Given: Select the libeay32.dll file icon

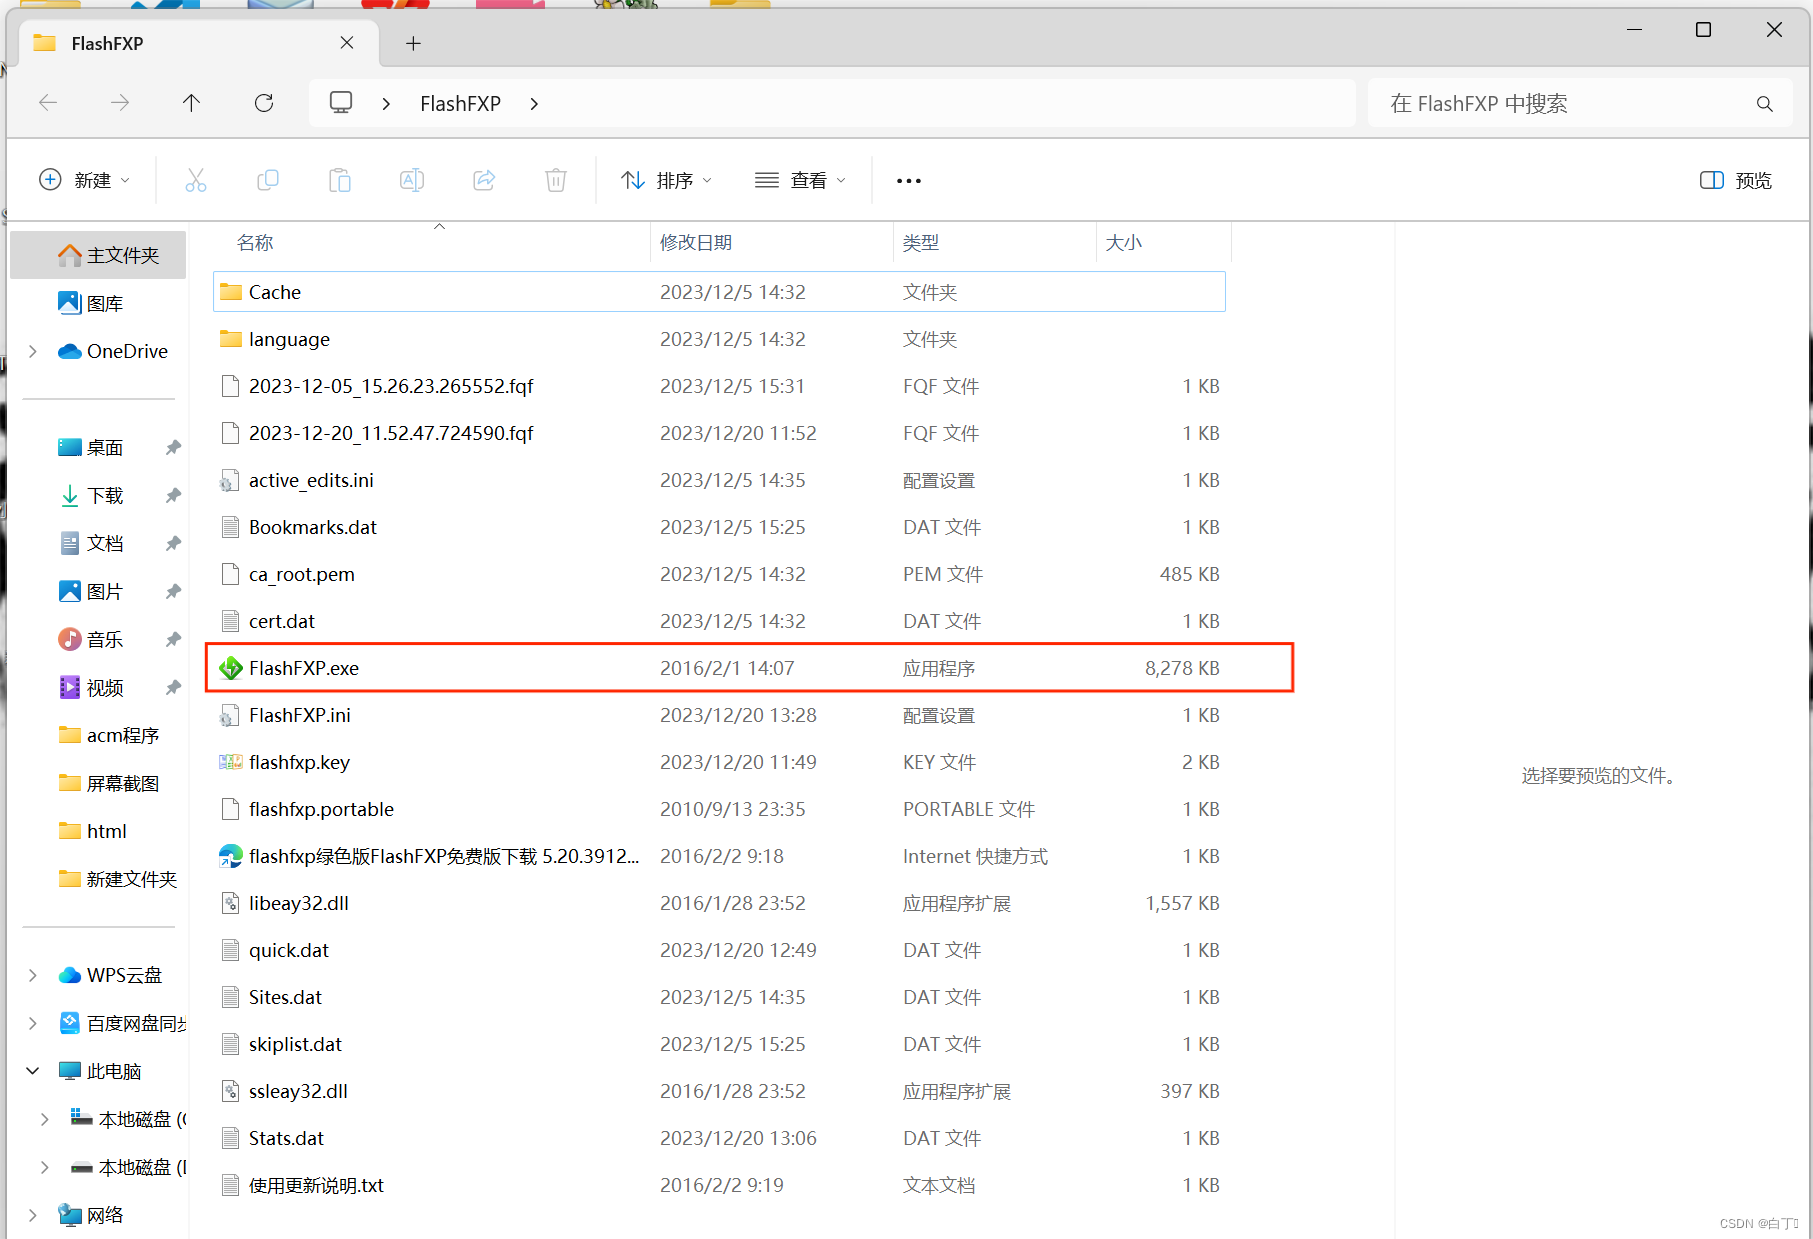Looking at the screenshot, I should point(230,903).
